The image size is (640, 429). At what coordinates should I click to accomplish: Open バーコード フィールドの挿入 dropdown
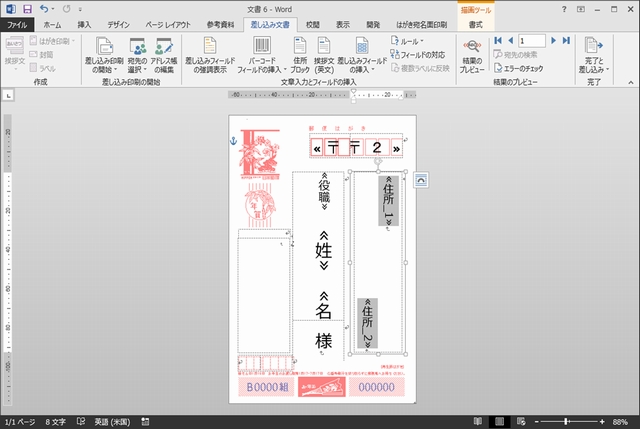[x=262, y=55]
